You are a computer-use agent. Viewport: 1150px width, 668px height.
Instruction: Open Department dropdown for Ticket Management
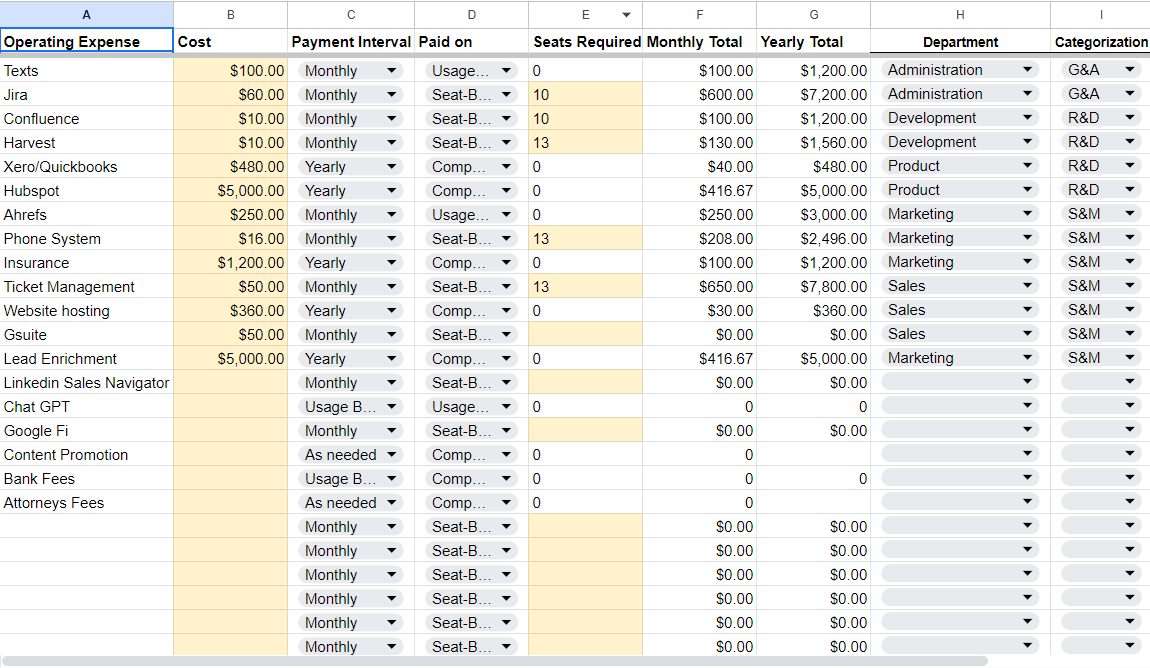pyautogui.click(x=960, y=286)
